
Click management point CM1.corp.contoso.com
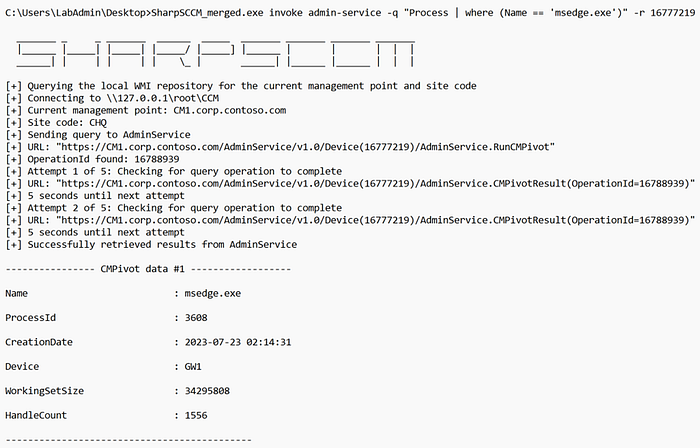click(x=229, y=110)
